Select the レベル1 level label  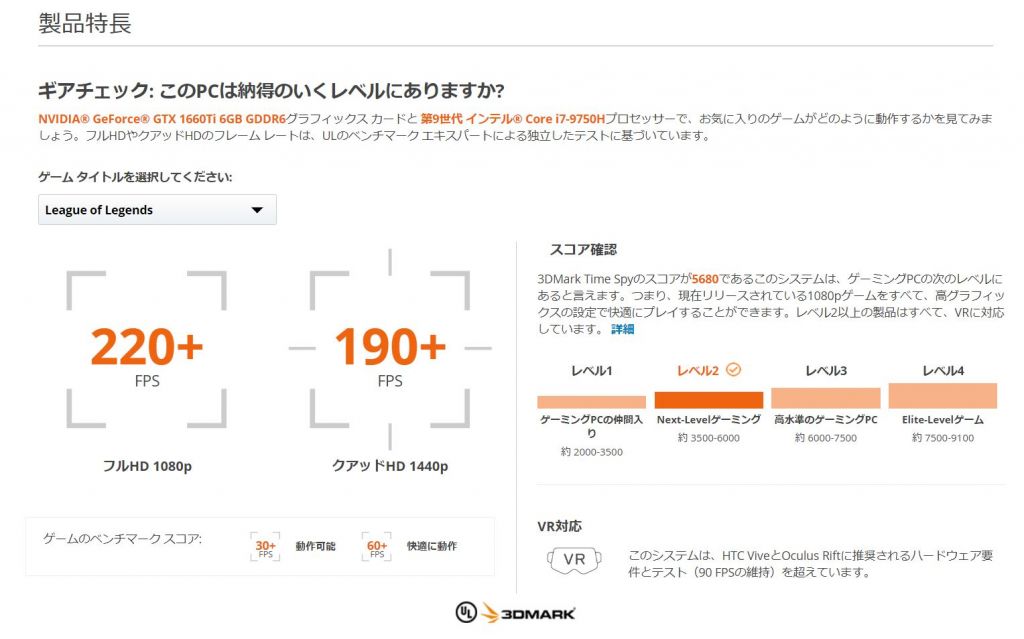click(x=592, y=371)
